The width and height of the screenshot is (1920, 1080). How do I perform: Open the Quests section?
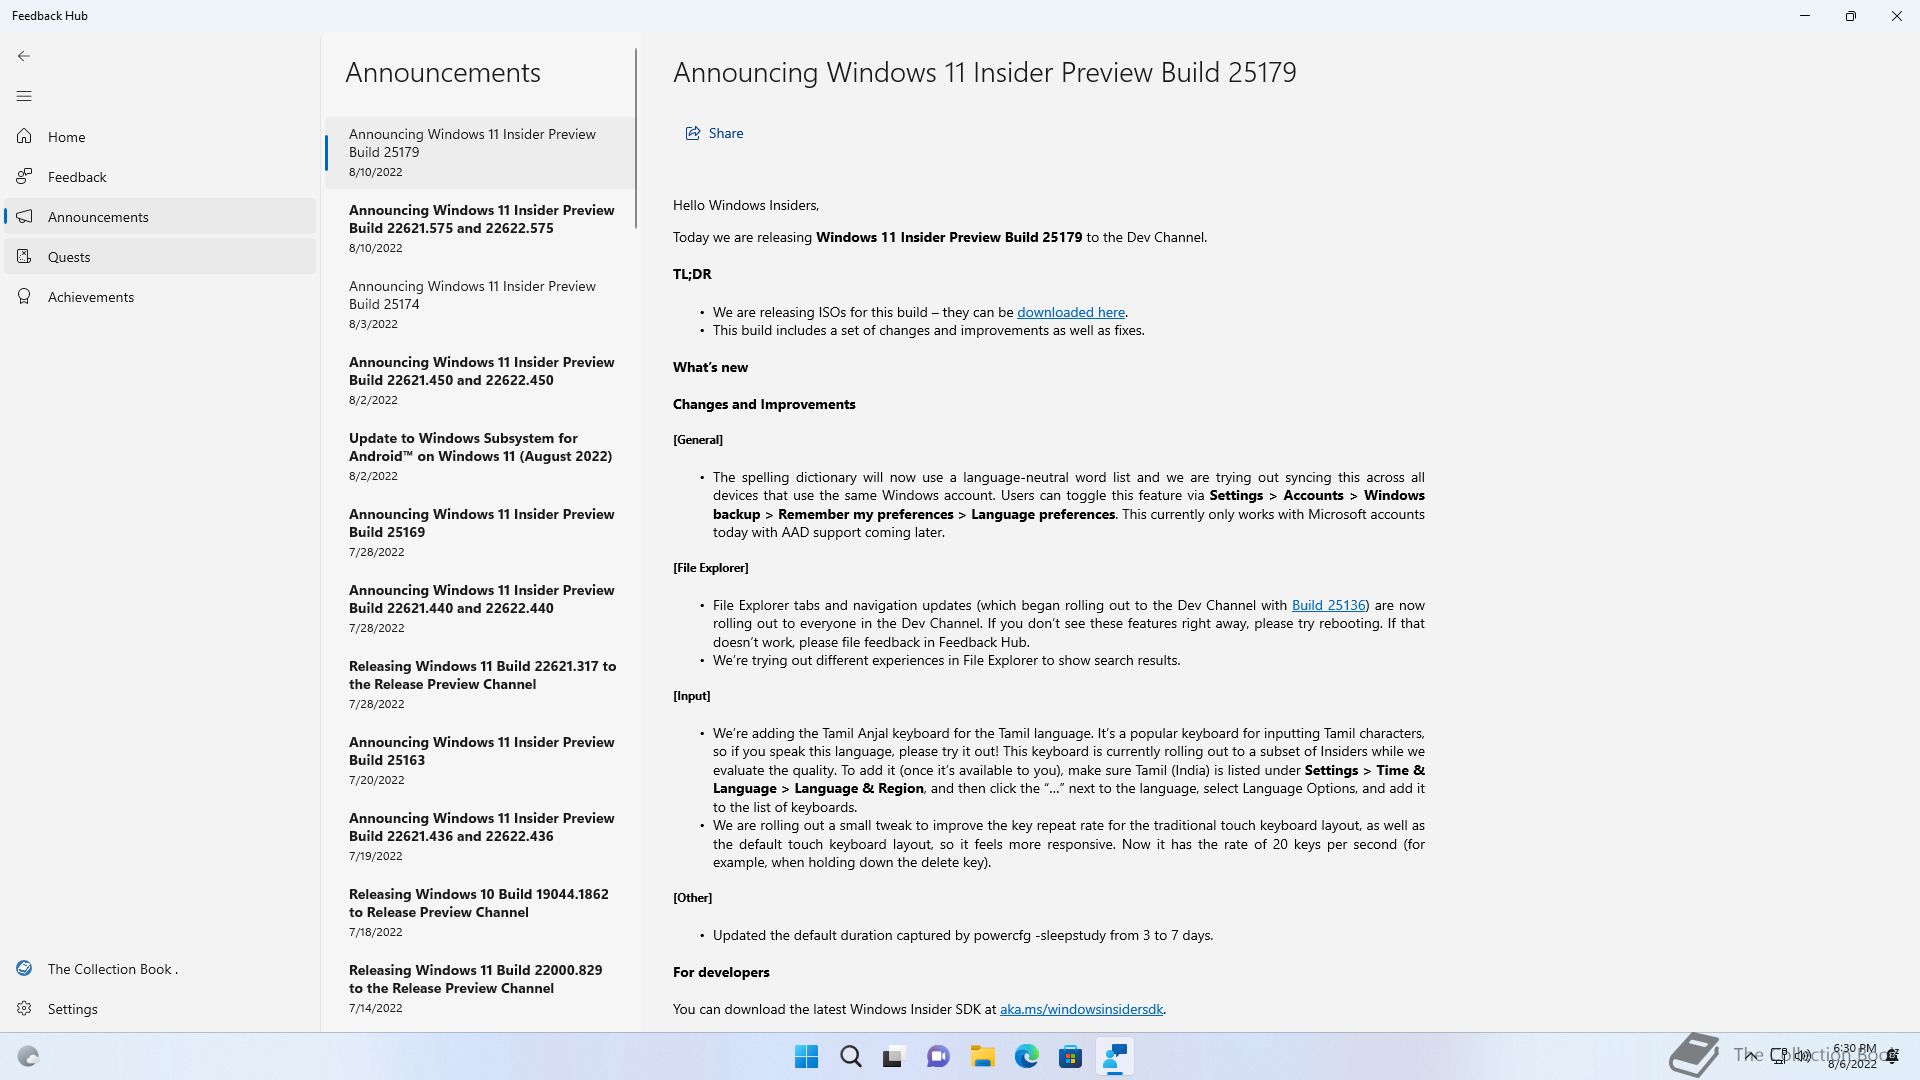coord(160,257)
